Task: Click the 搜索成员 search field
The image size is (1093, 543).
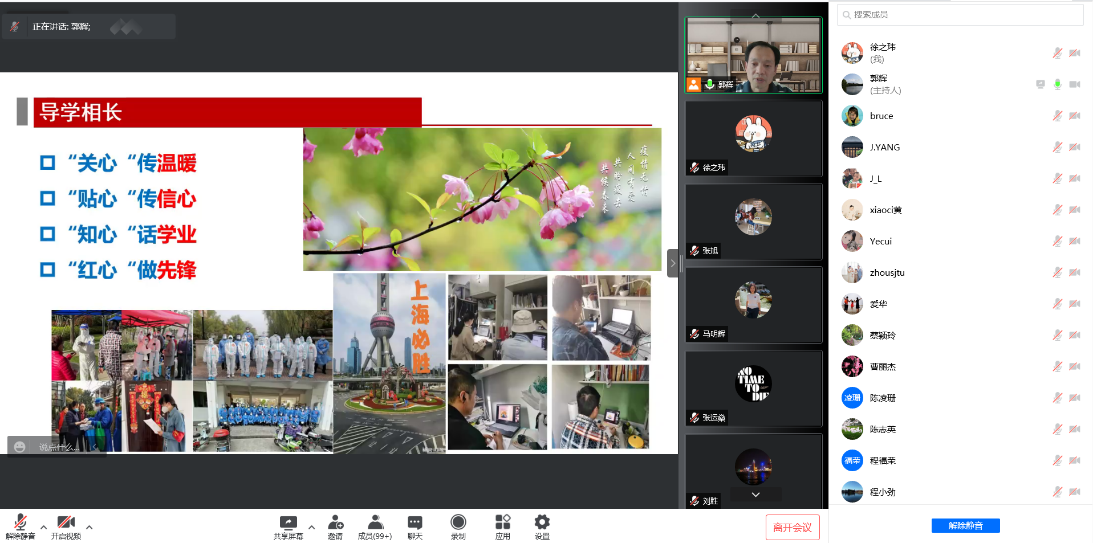Action: click(x=960, y=15)
